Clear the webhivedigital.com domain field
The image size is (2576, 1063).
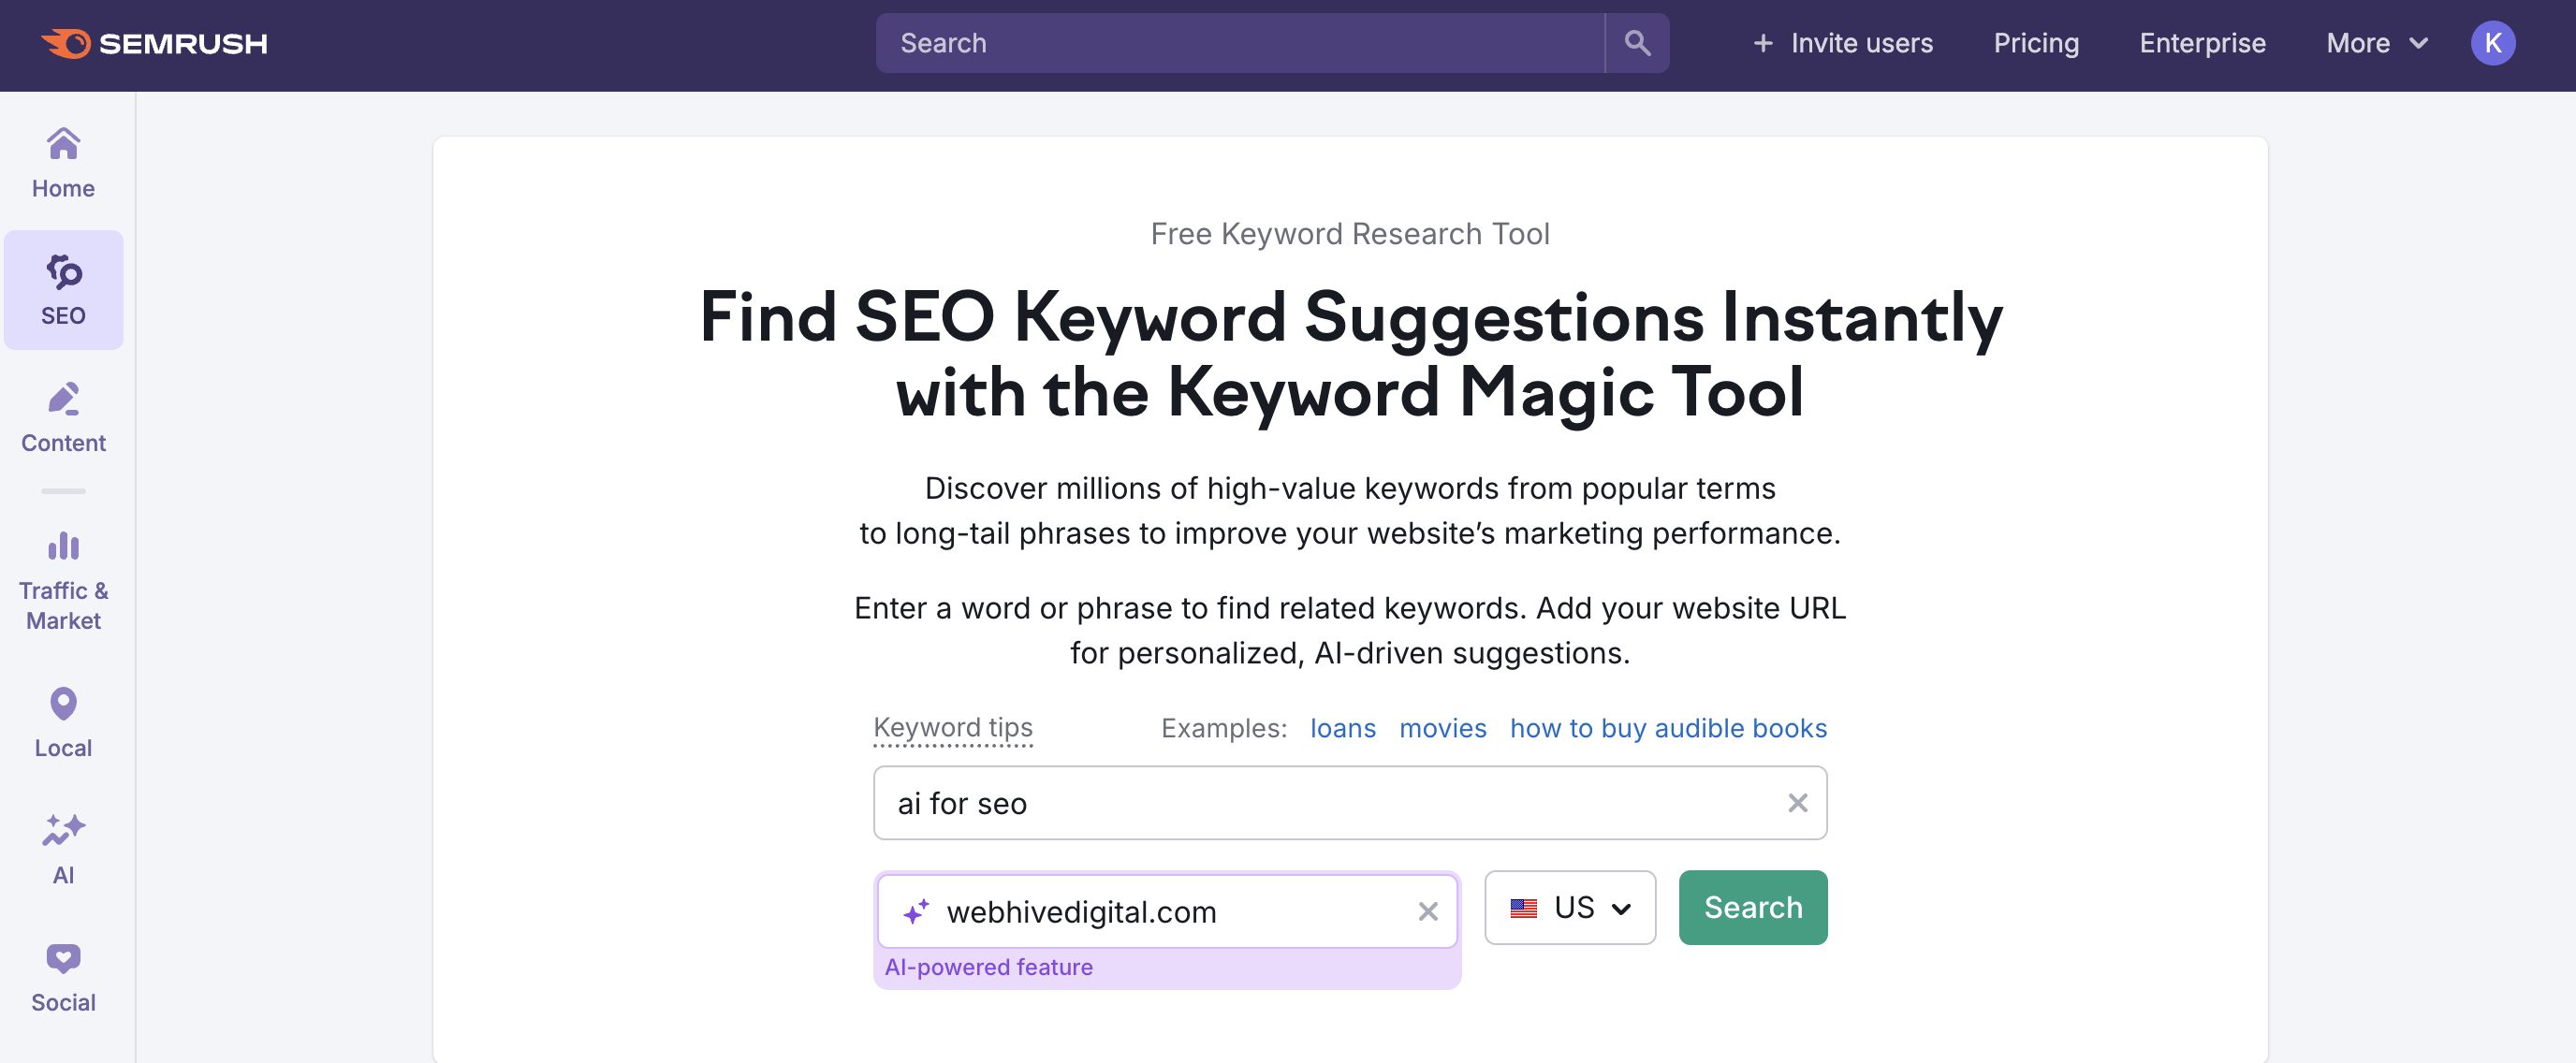1427,911
